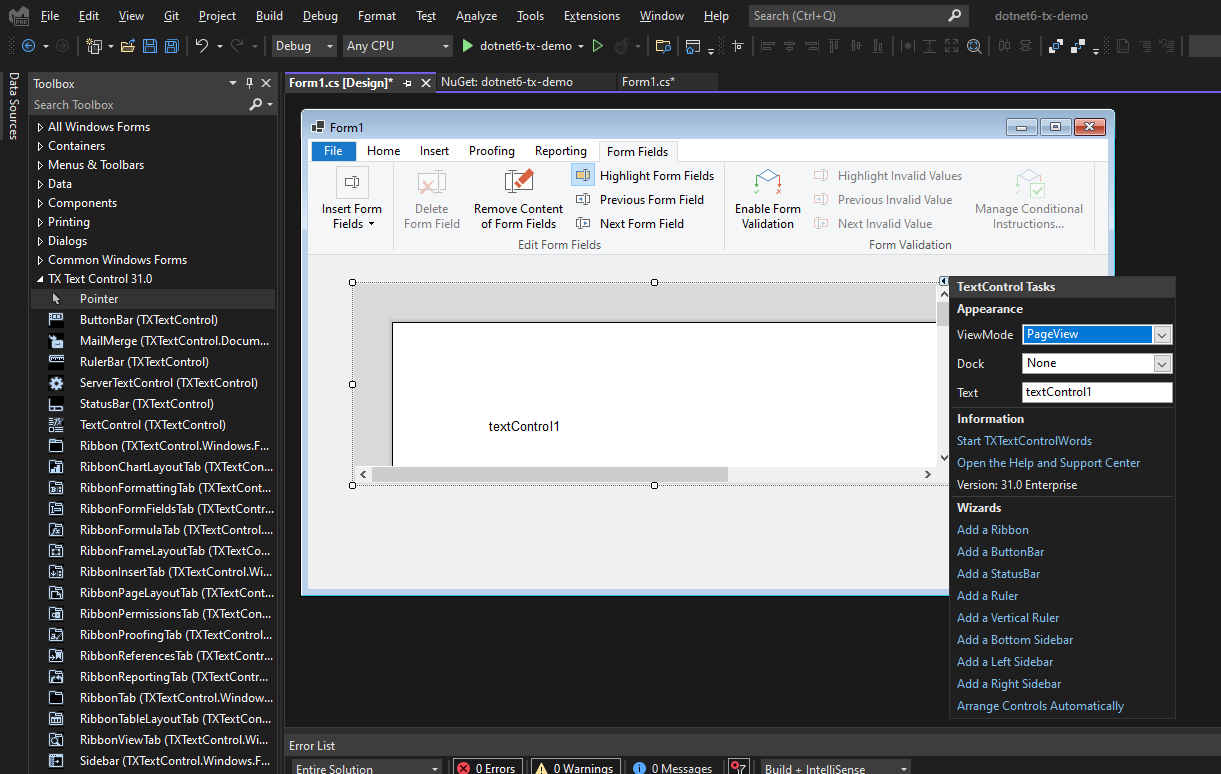Click the Align to Grid icon
This screenshot has height=774, width=1221.
[x=738, y=46]
